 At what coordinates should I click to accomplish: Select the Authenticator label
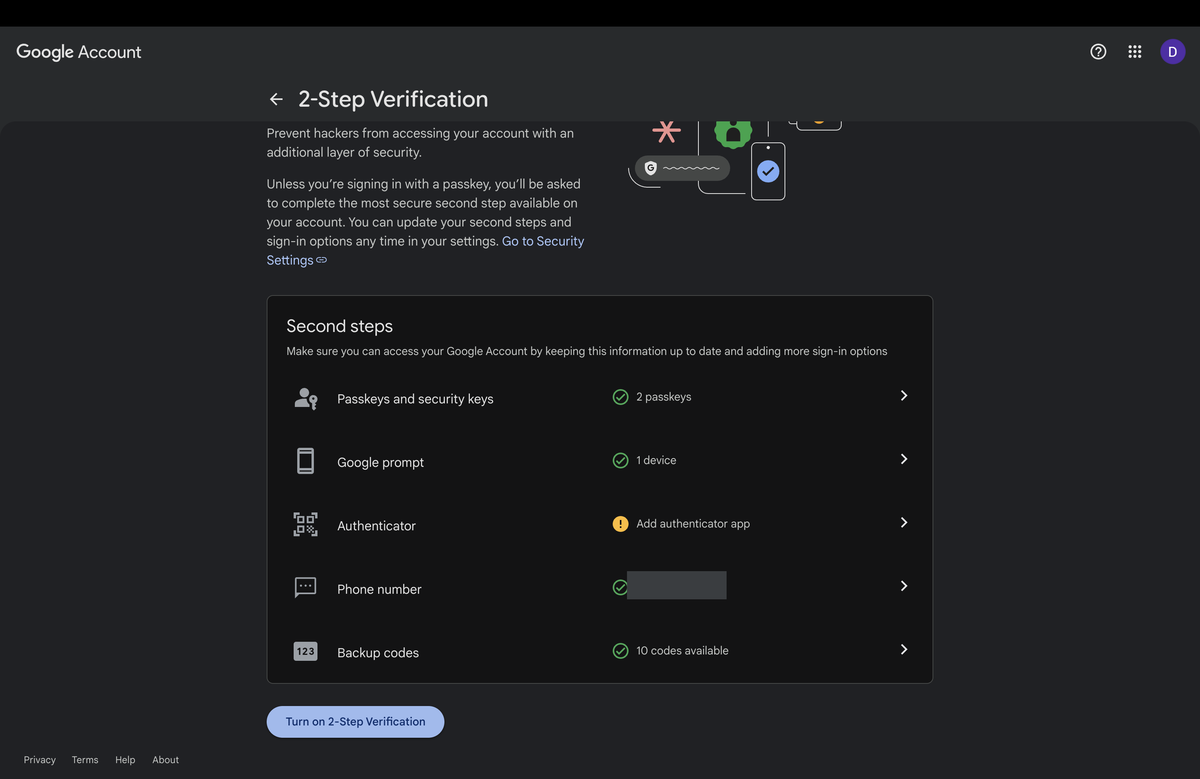pyautogui.click(x=376, y=526)
